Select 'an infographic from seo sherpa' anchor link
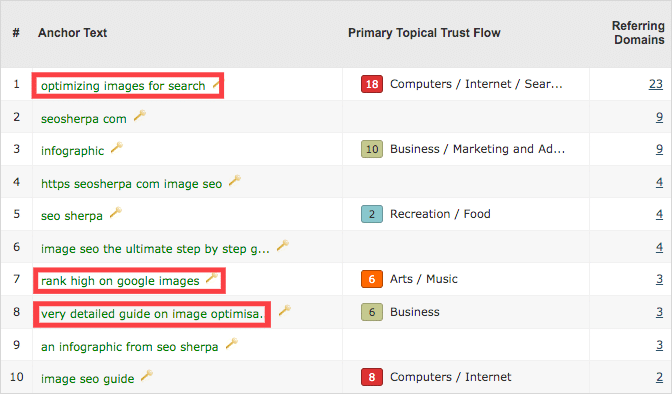Image resolution: width=672 pixels, height=394 pixels. pos(129,346)
